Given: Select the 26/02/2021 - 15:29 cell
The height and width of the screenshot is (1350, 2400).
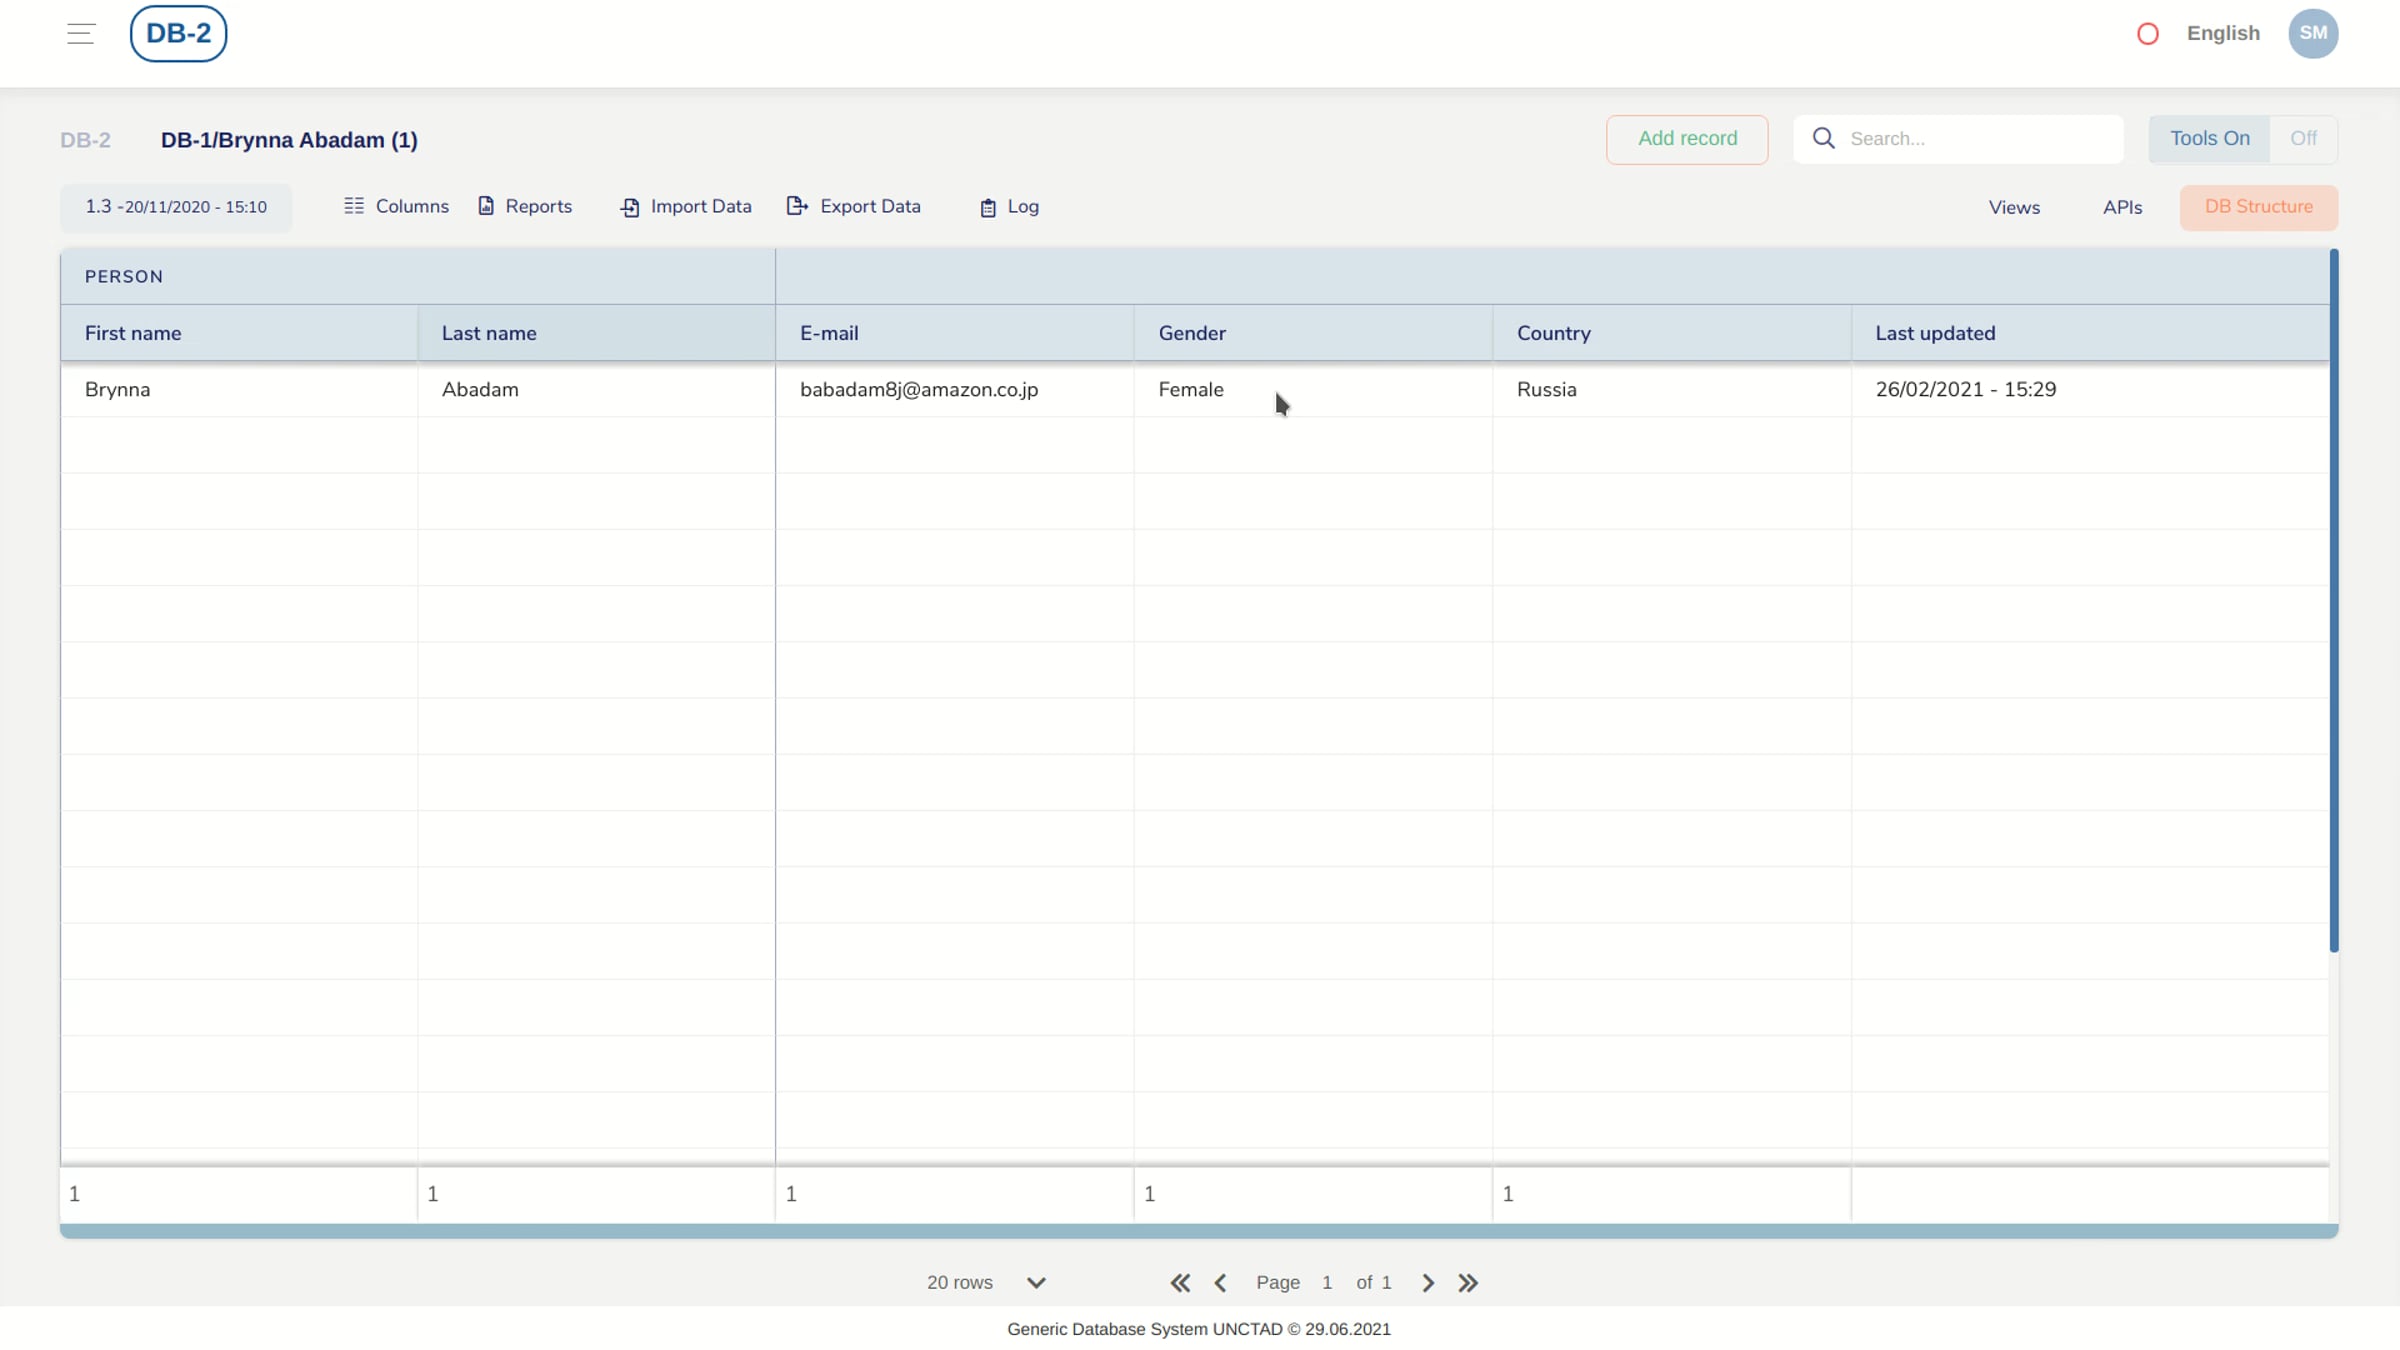Looking at the screenshot, I should 2090,389.
